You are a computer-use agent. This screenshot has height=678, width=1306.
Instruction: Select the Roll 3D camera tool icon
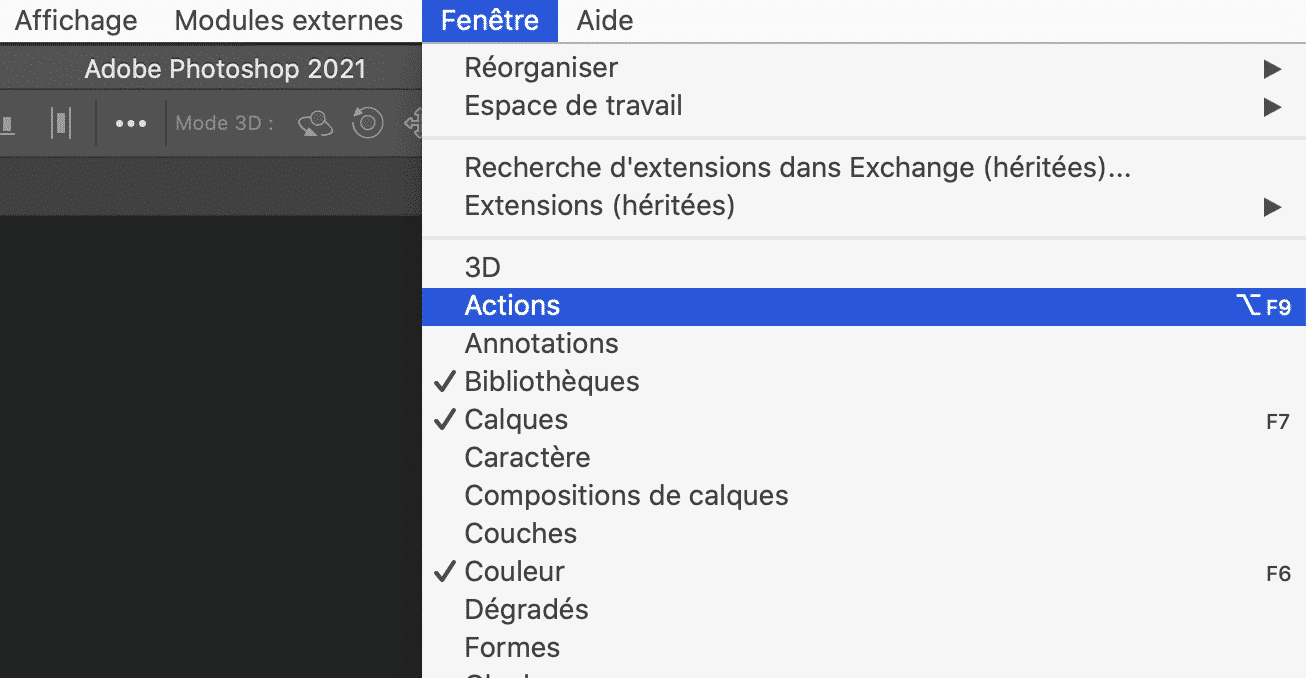pyautogui.click(x=367, y=123)
